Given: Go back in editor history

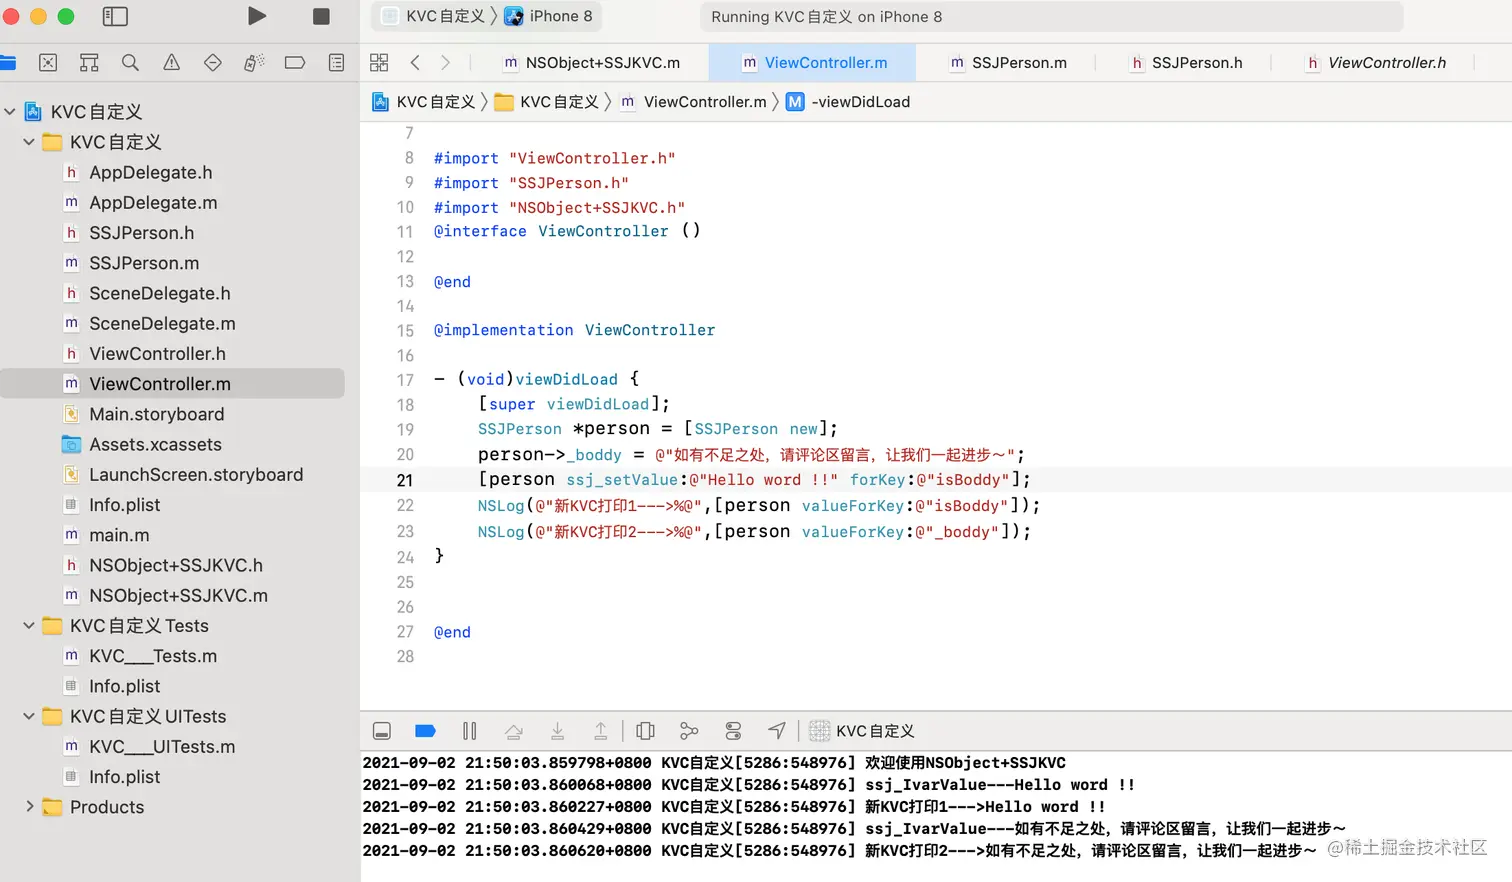Looking at the screenshot, I should 415,62.
